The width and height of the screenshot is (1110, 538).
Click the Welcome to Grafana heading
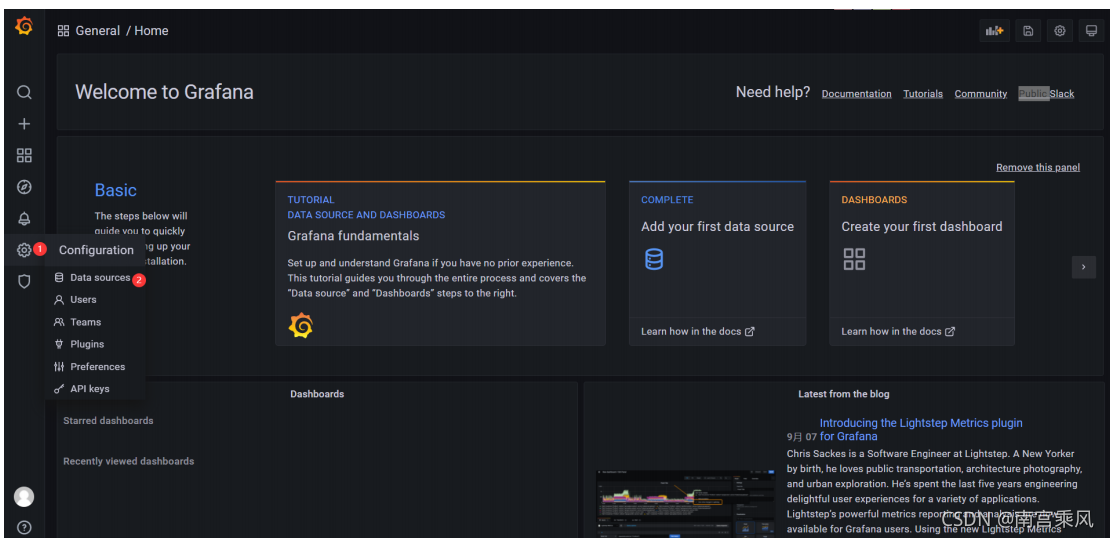164,92
